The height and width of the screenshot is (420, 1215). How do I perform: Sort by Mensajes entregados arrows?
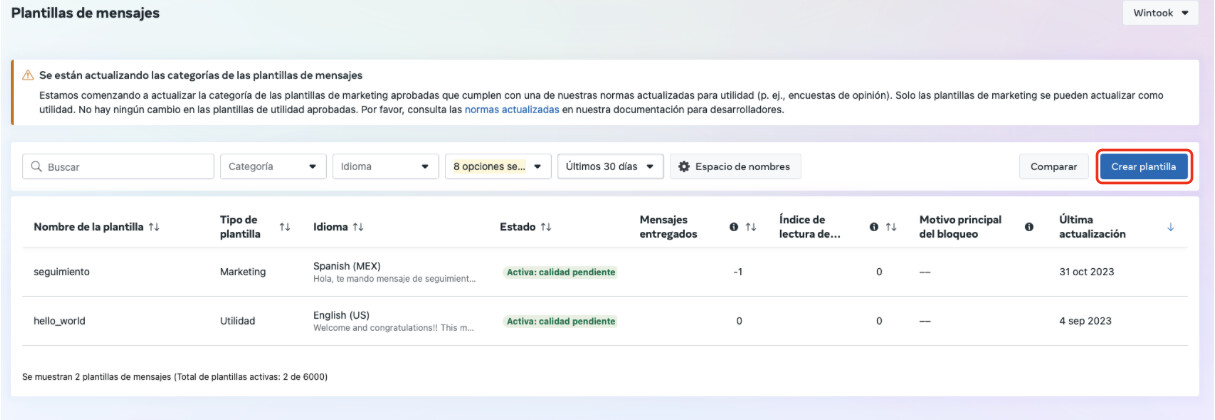click(751, 227)
